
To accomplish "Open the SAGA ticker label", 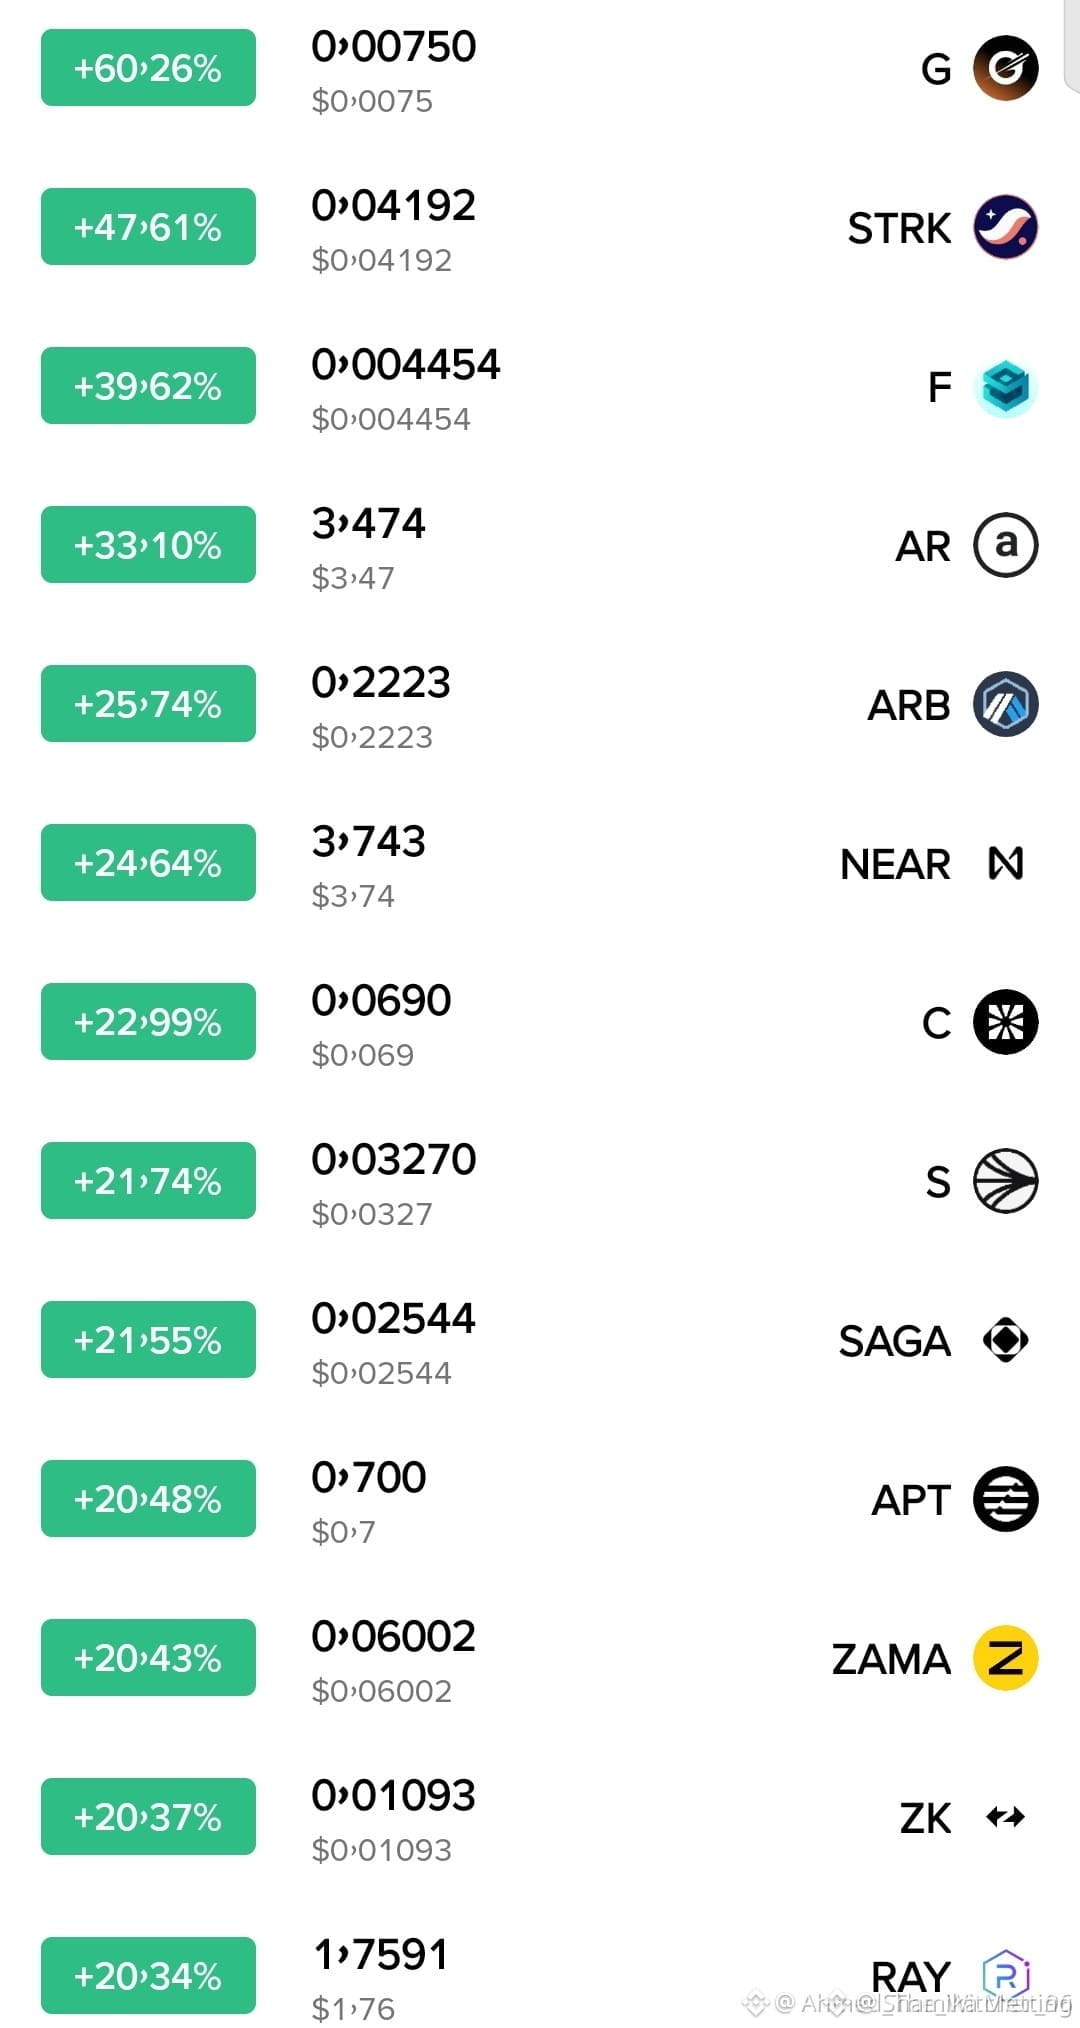I will click(x=894, y=1341).
